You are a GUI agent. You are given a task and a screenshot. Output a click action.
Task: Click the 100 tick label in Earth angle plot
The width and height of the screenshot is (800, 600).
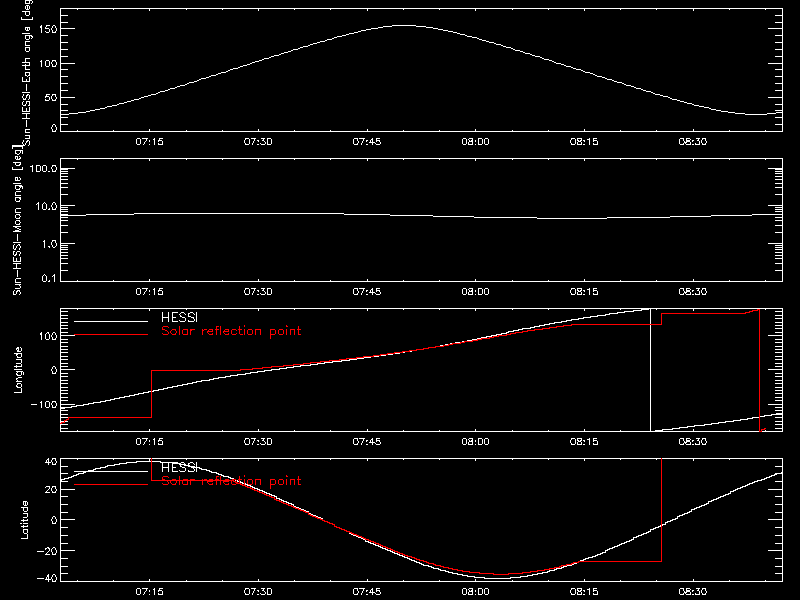(47, 64)
